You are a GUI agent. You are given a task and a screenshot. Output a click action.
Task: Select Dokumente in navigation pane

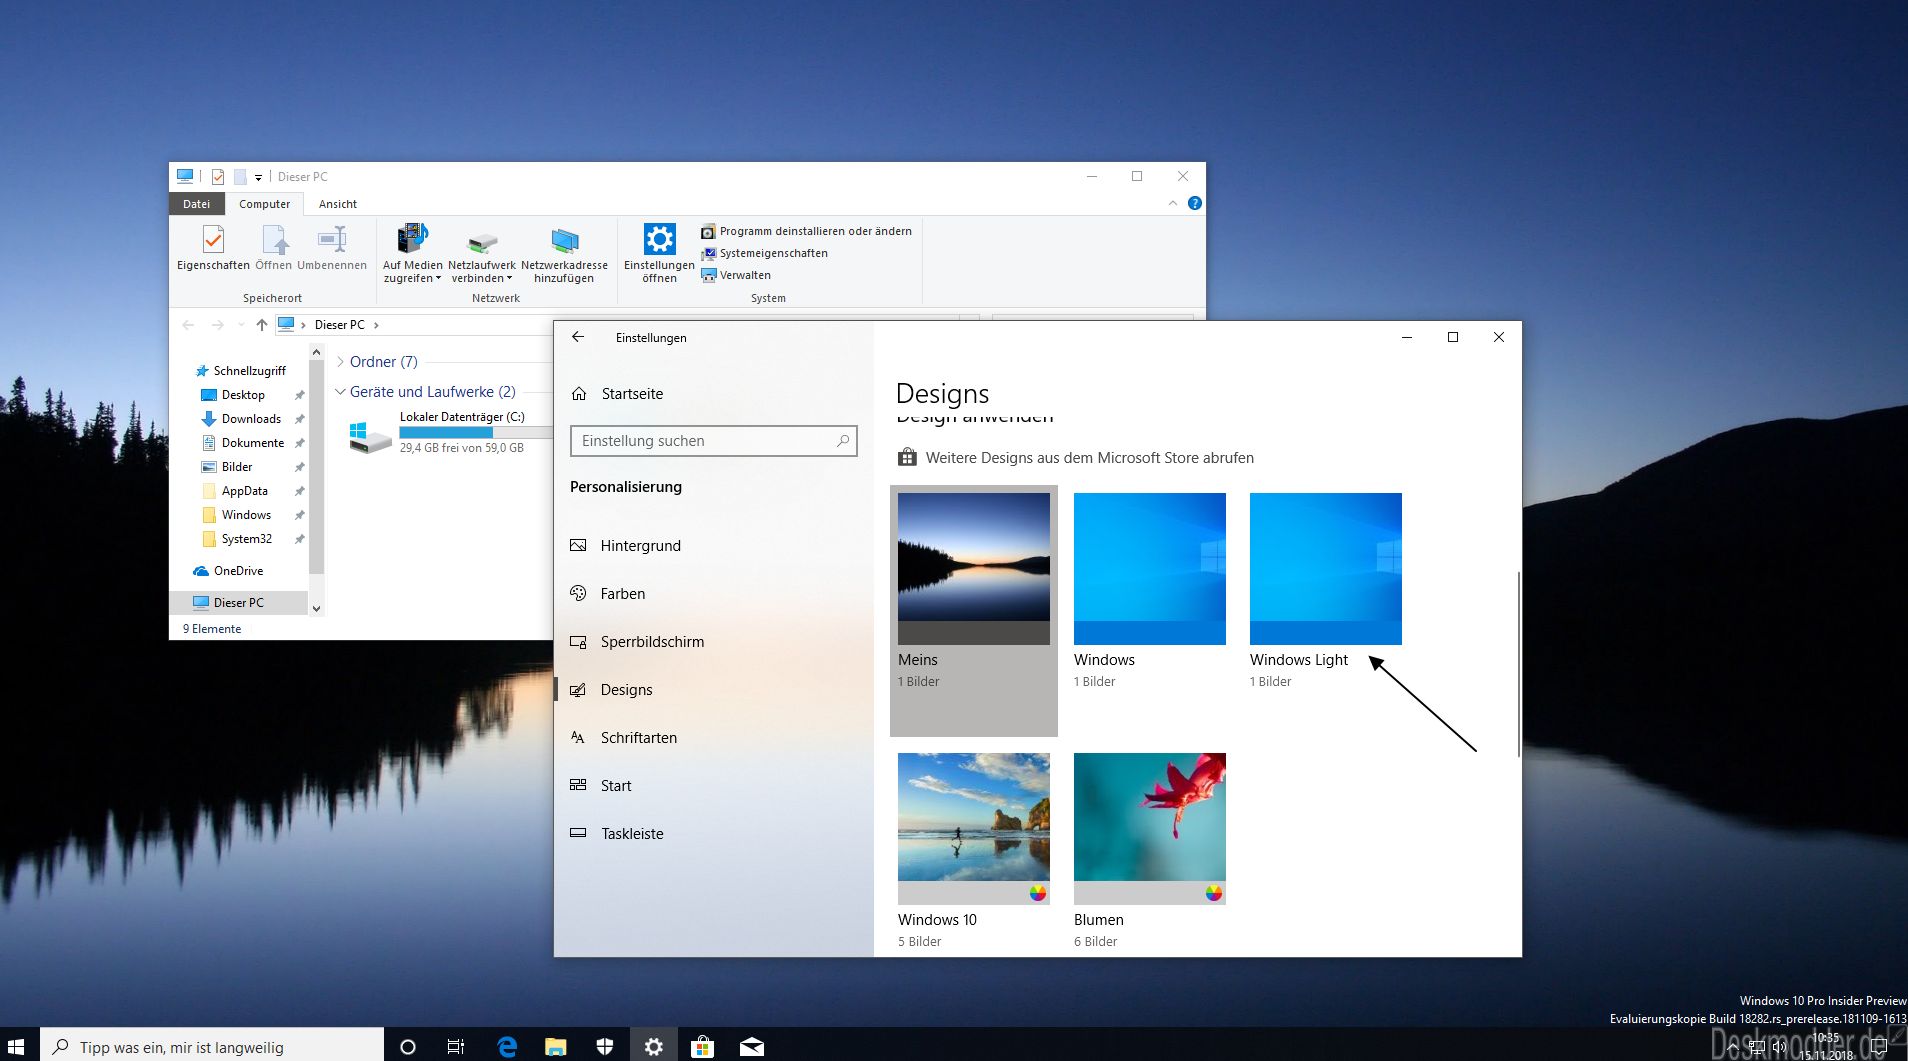click(253, 443)
